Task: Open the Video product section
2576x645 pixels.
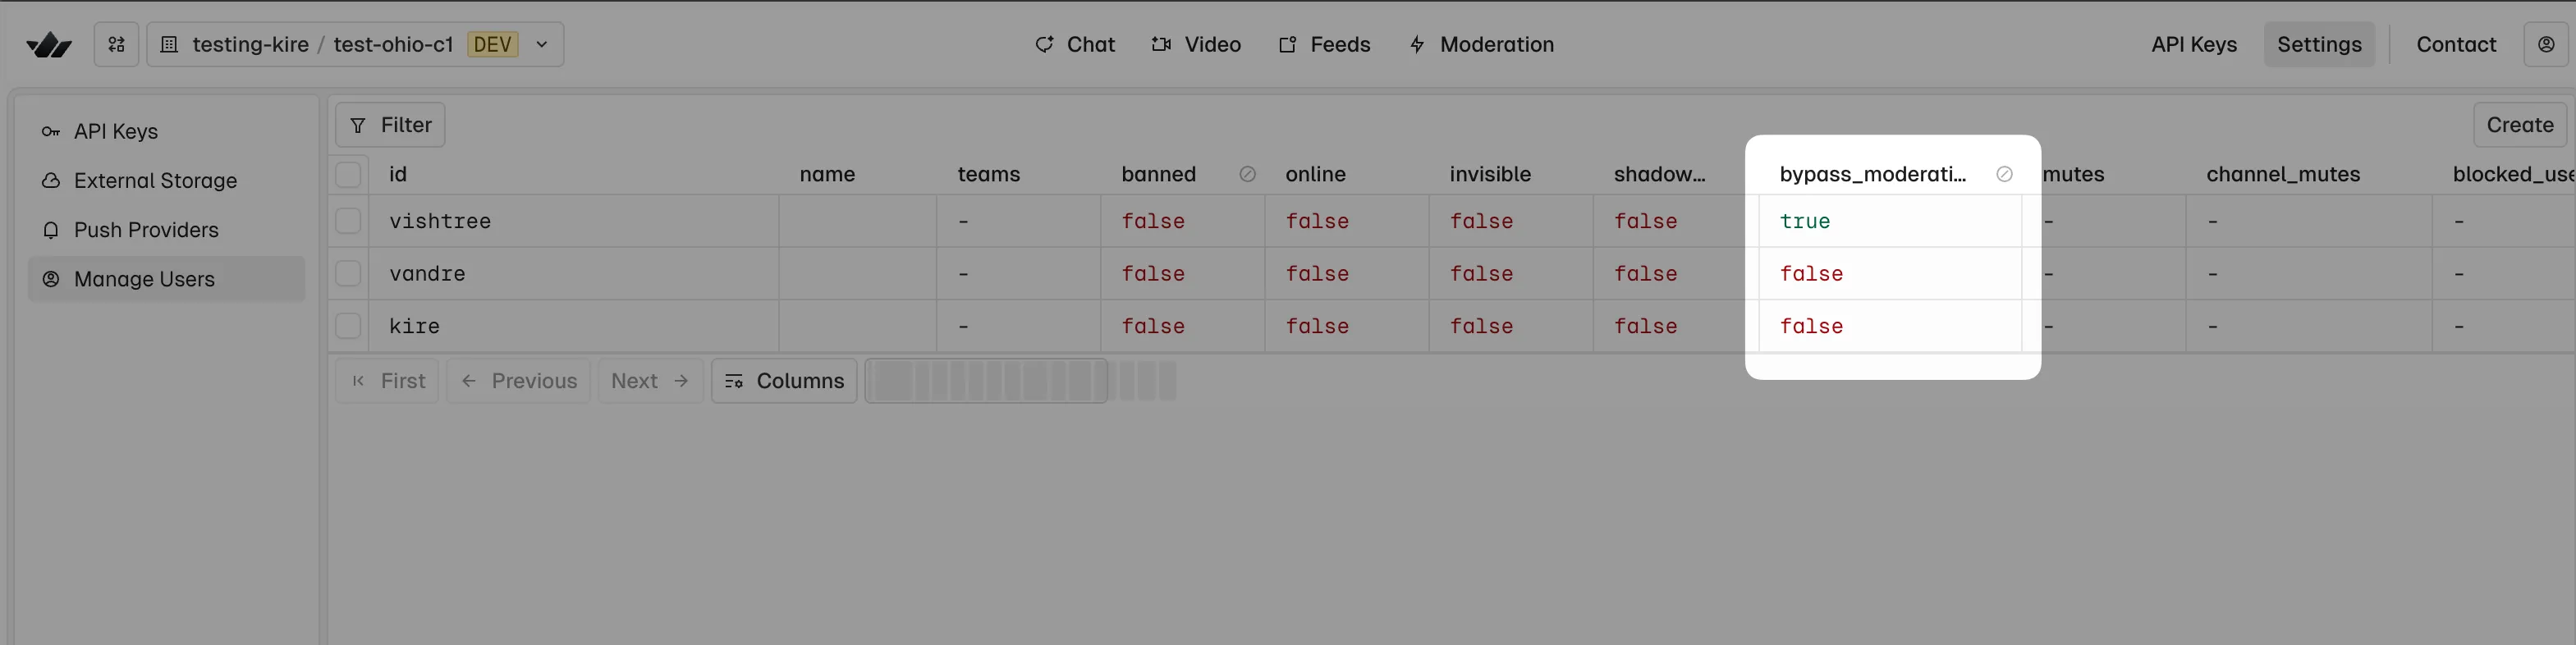Action: (x=1196, y=44)
